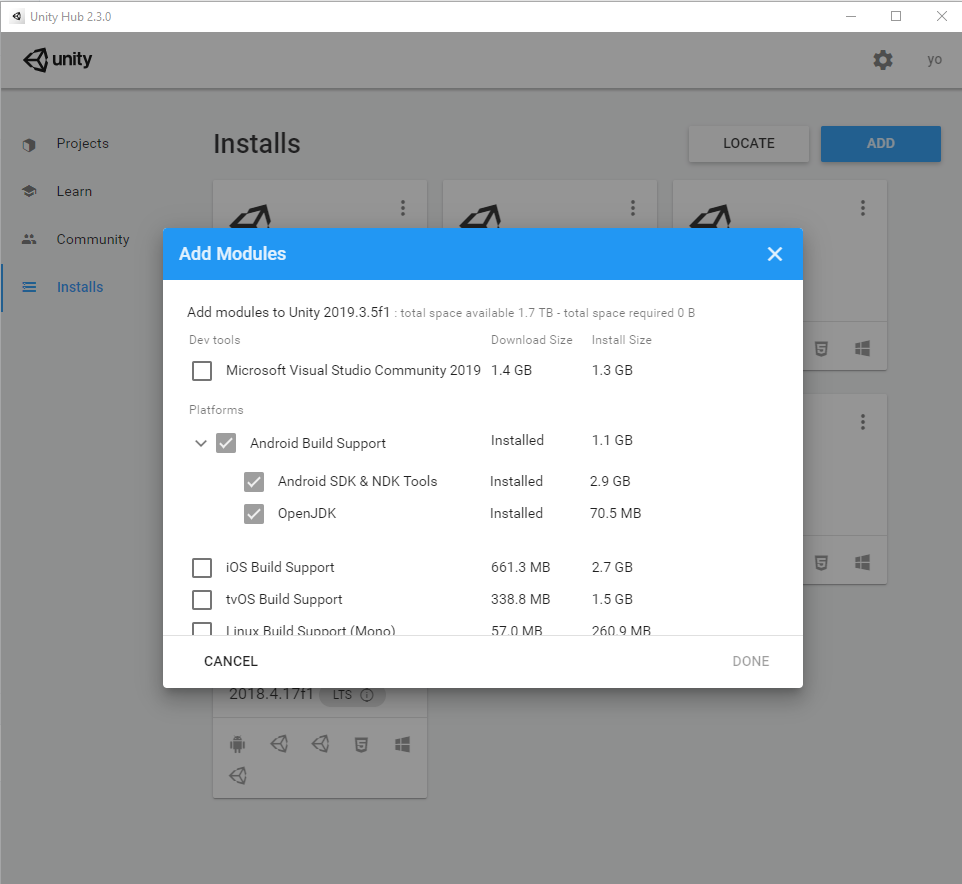This screenshot has width=962, height=884.
Task: Click the Projects cube icon in sidebar
Action: [x=29, y=144]
